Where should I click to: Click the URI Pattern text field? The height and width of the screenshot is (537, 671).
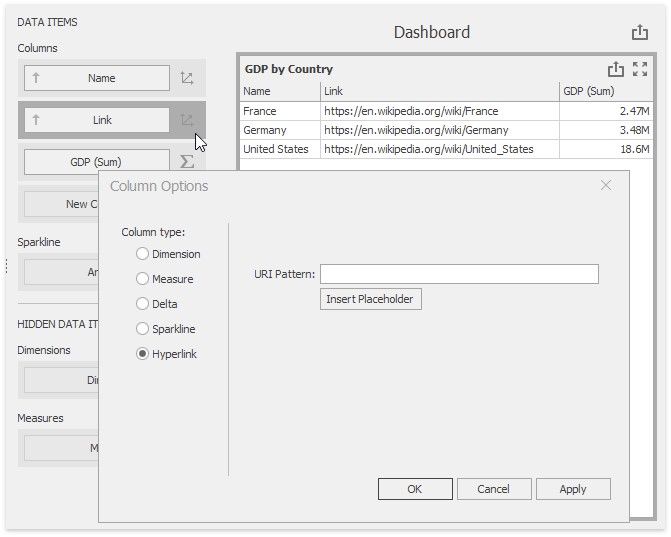(459, 274)
